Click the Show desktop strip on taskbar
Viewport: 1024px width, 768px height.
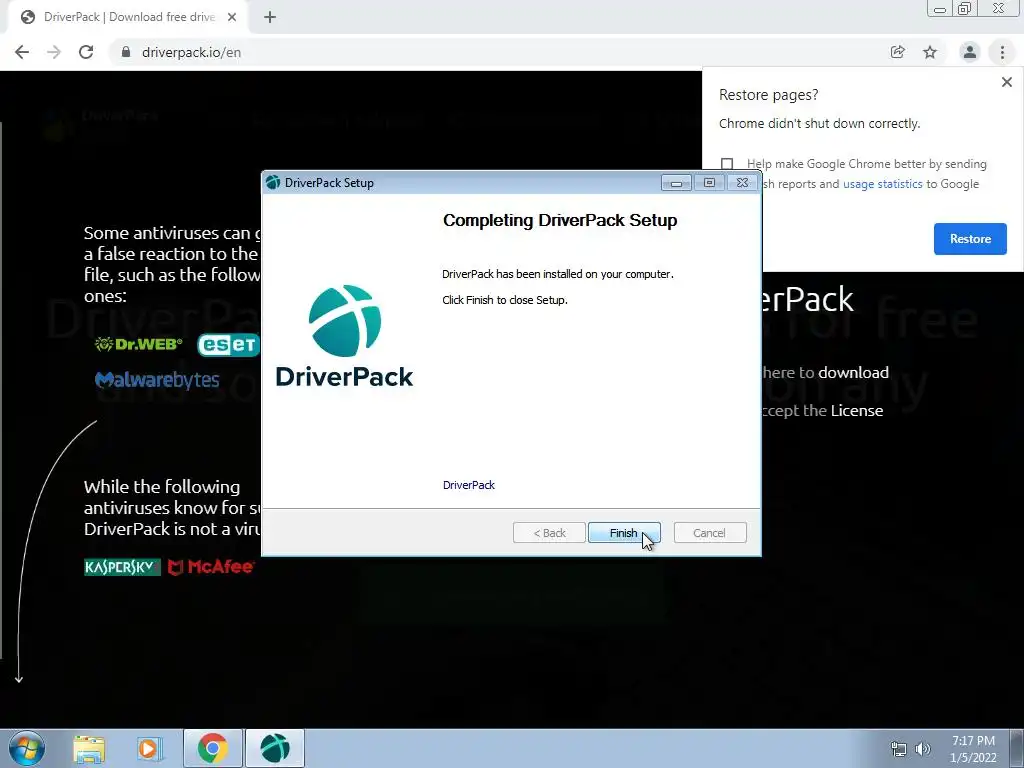(x=1017, y=748)
